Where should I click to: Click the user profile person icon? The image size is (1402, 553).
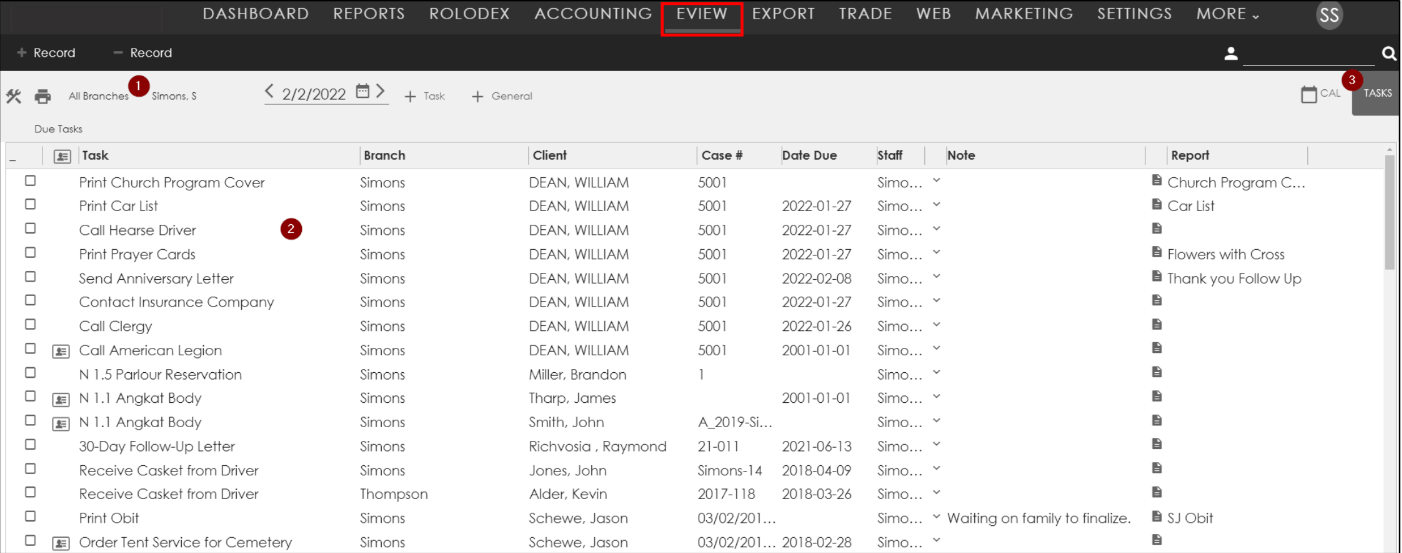pos(1231,54)
